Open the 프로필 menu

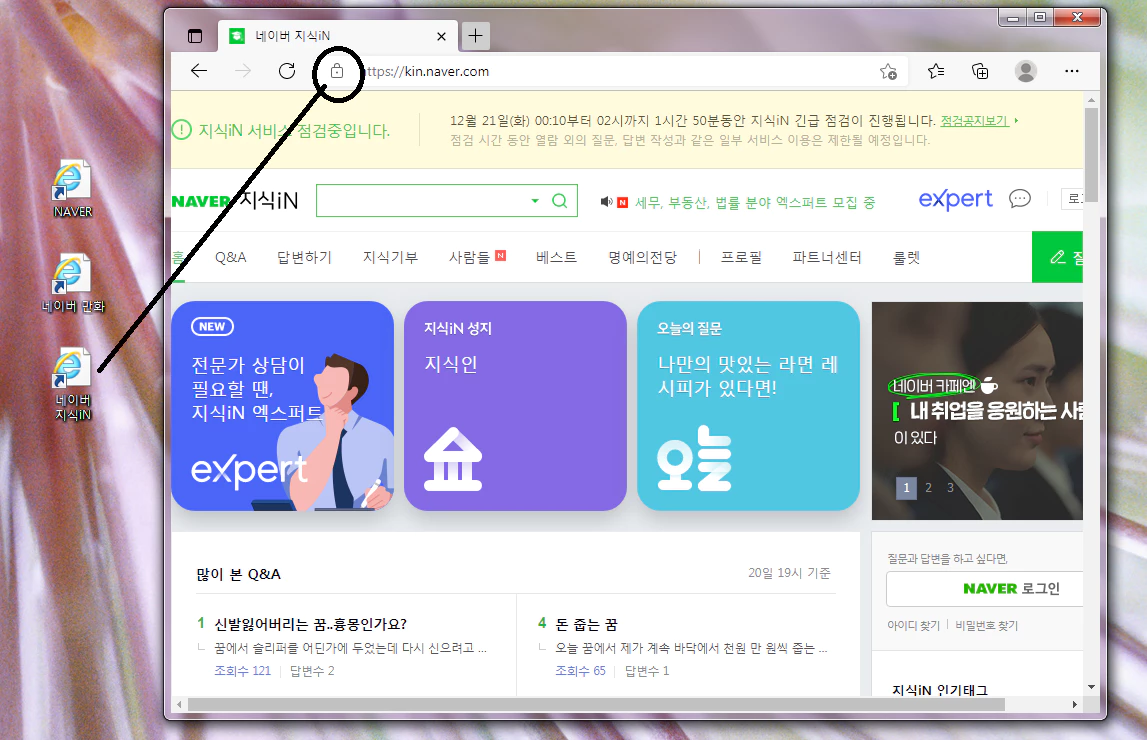[742, 257]
